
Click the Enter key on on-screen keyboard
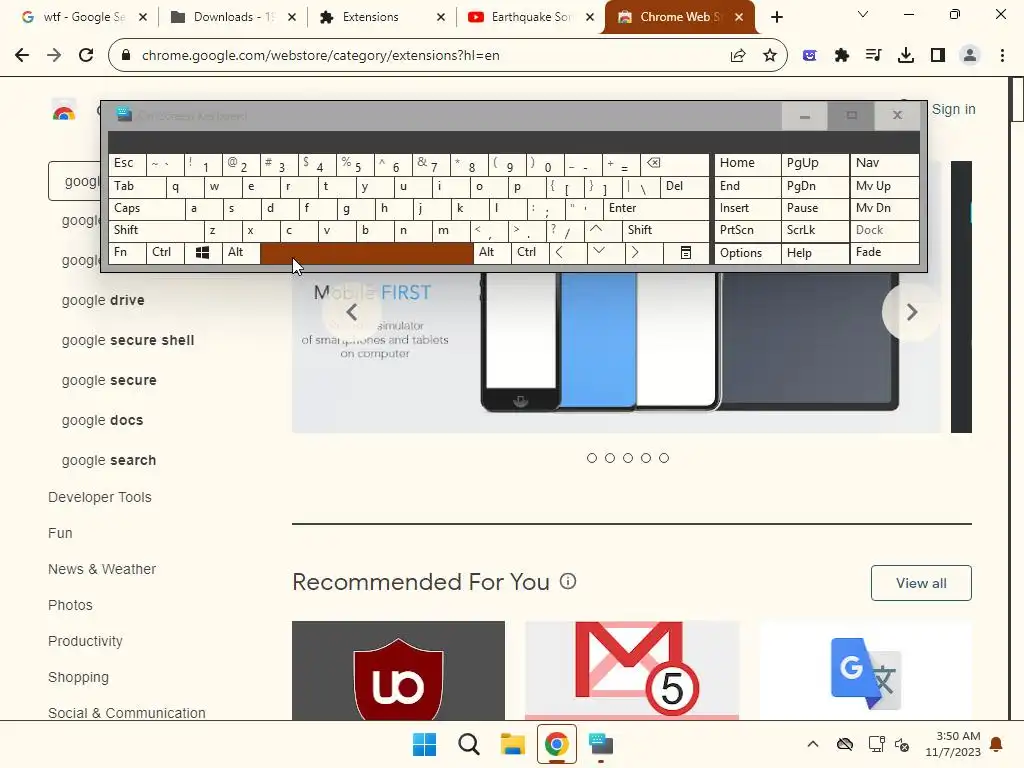[656, 208]
